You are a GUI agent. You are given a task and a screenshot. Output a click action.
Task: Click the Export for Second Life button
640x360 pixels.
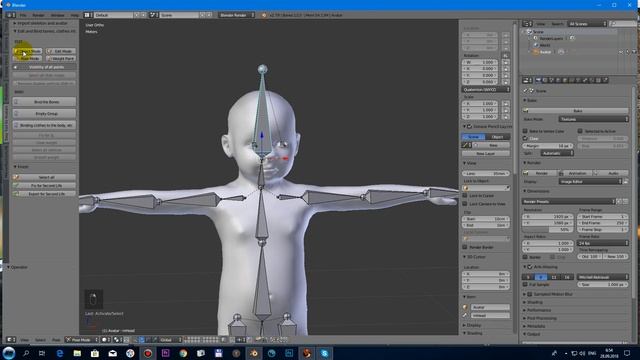44,193
